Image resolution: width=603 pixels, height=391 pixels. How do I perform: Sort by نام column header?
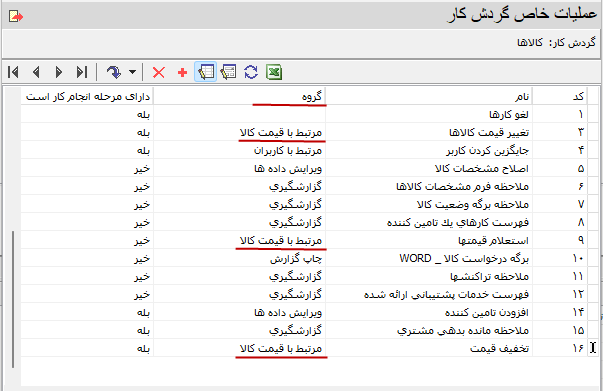[429, 97]
